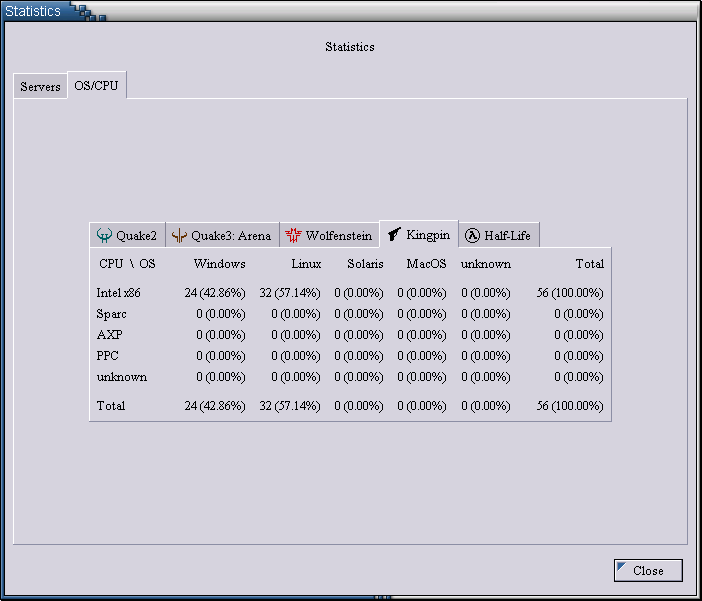
Task: Click the Half-Life lambda icon
Action: (472, 235)
